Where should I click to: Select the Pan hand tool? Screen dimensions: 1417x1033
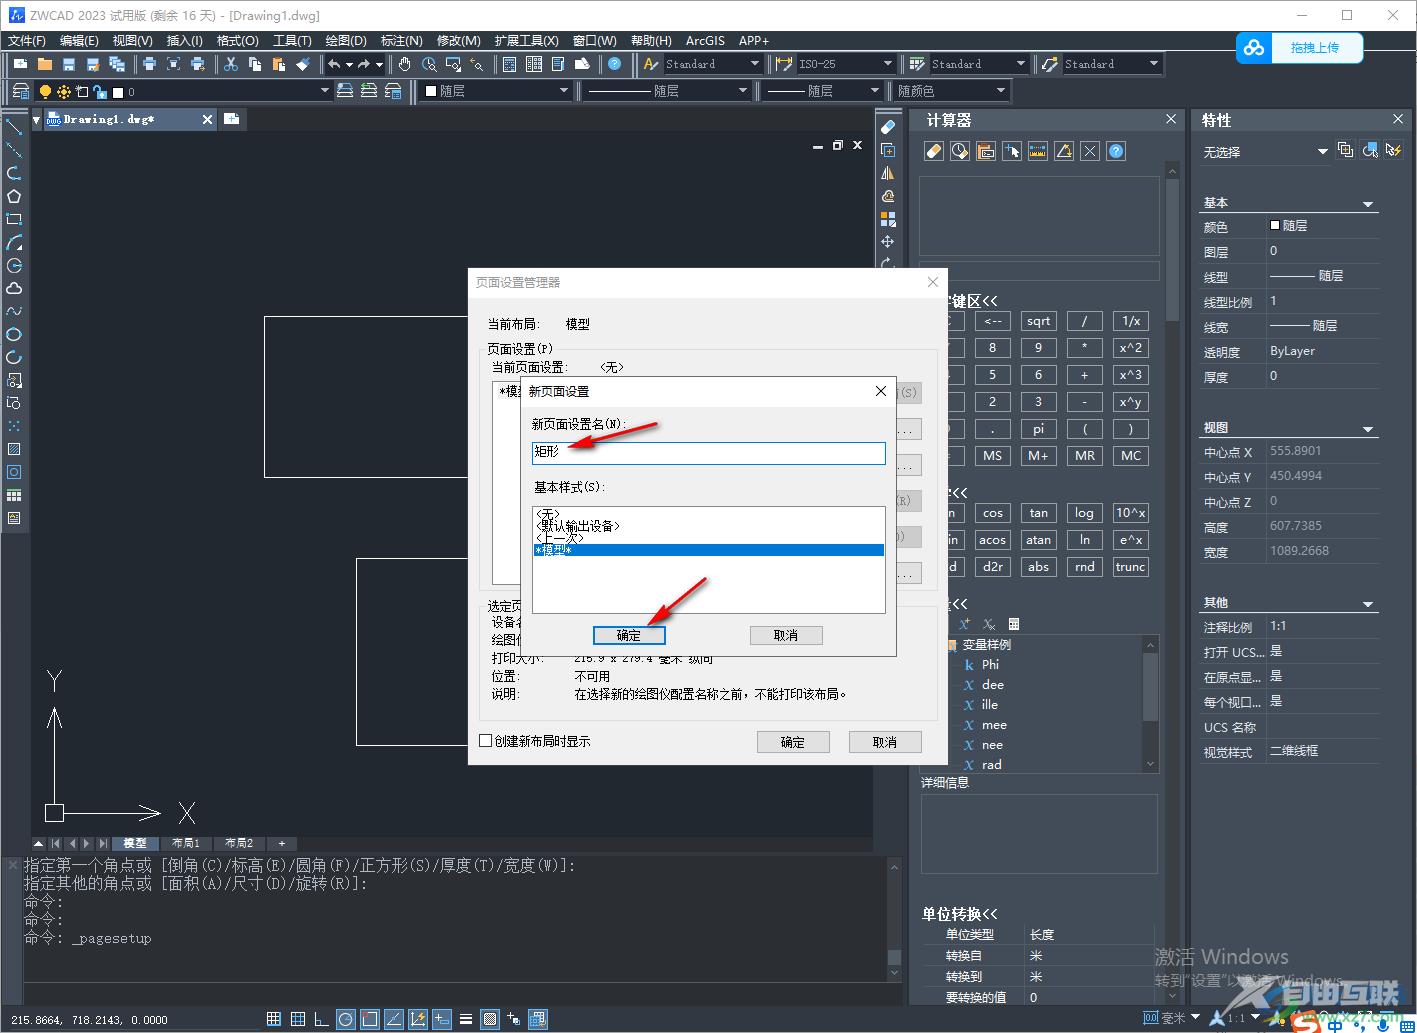tap(405, 64)
